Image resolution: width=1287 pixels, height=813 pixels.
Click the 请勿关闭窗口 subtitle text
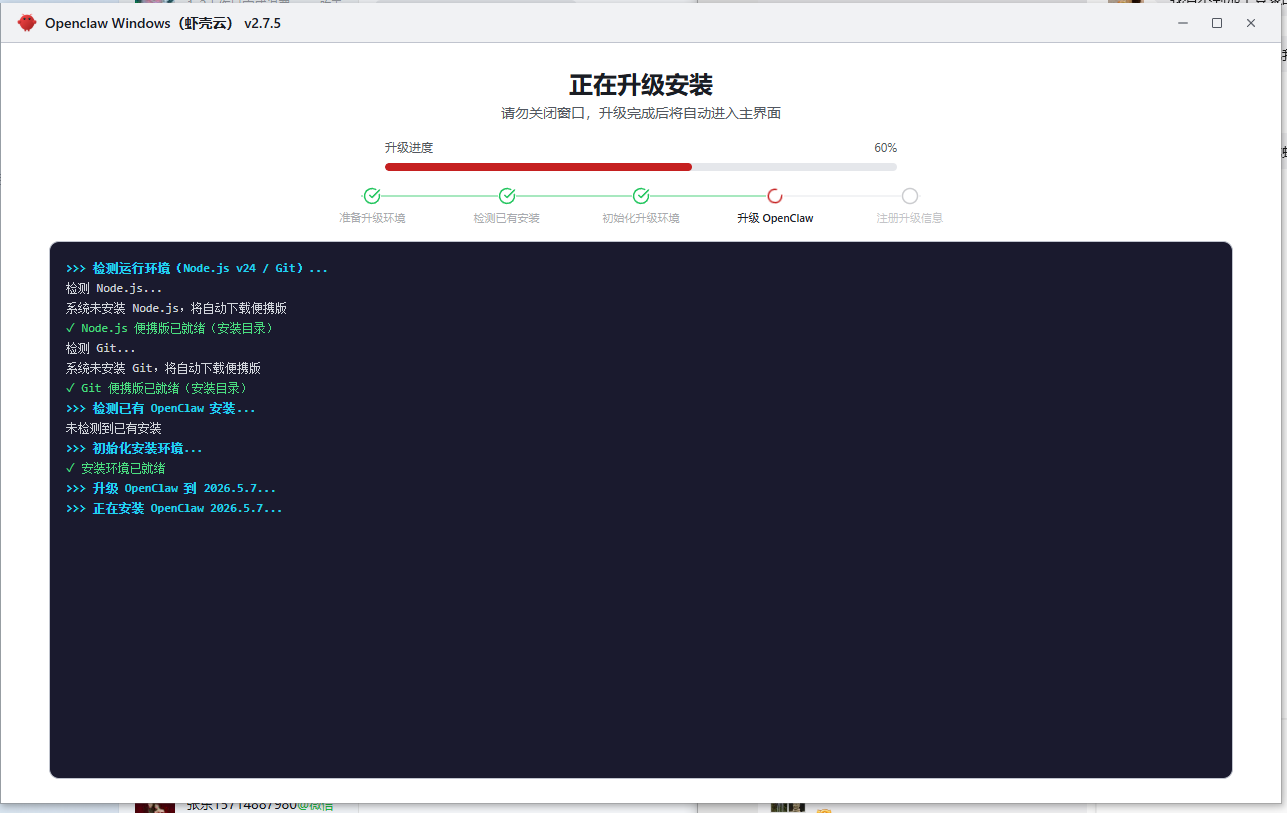(x=641, y=114)
